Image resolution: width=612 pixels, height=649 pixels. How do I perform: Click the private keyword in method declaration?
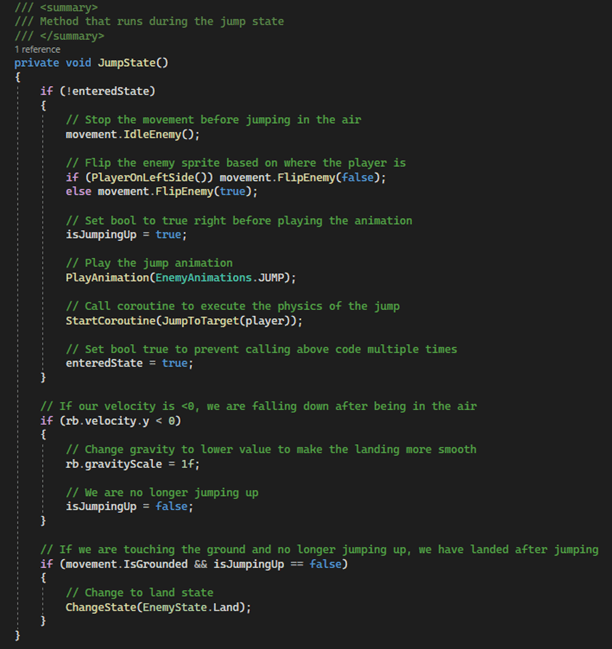click(37, 62)
